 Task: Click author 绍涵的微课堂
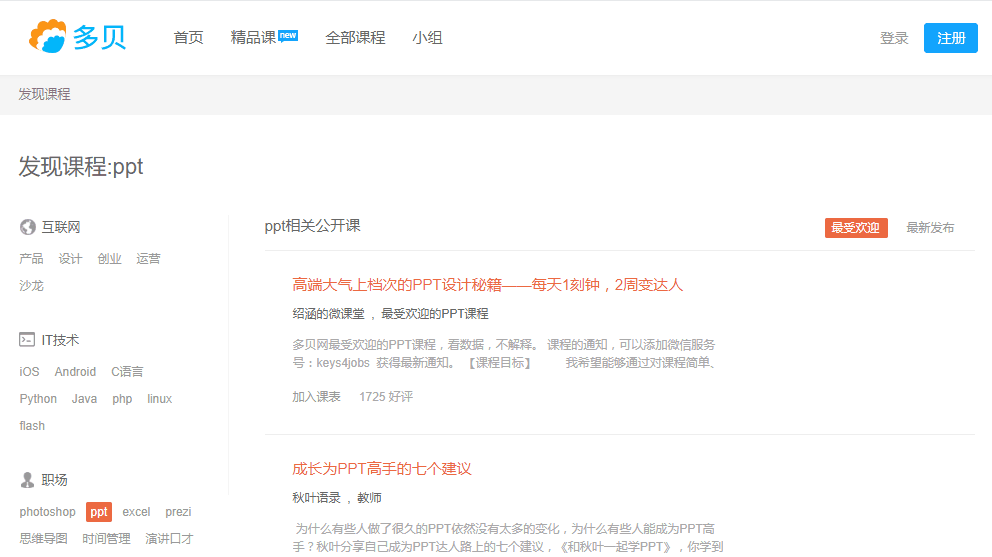coord(328,314)
